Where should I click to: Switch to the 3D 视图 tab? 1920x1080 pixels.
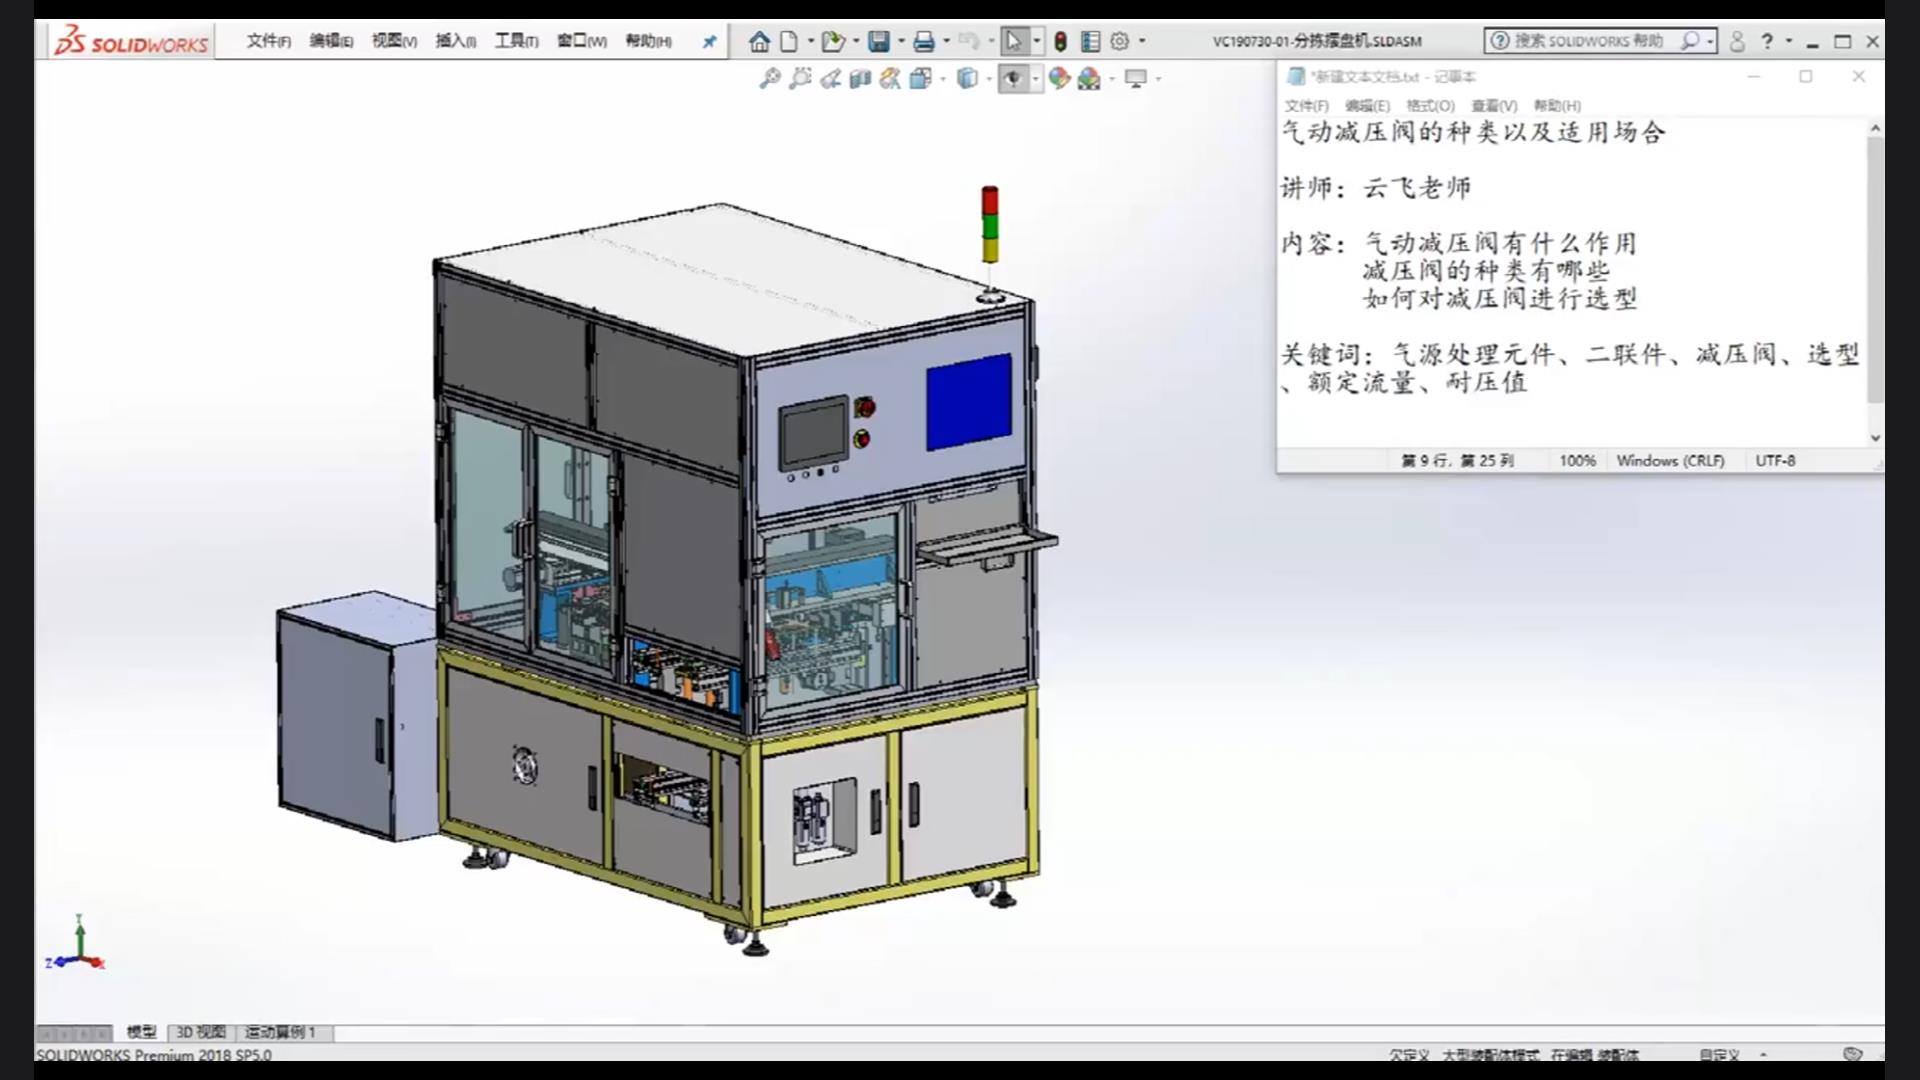201,1032
